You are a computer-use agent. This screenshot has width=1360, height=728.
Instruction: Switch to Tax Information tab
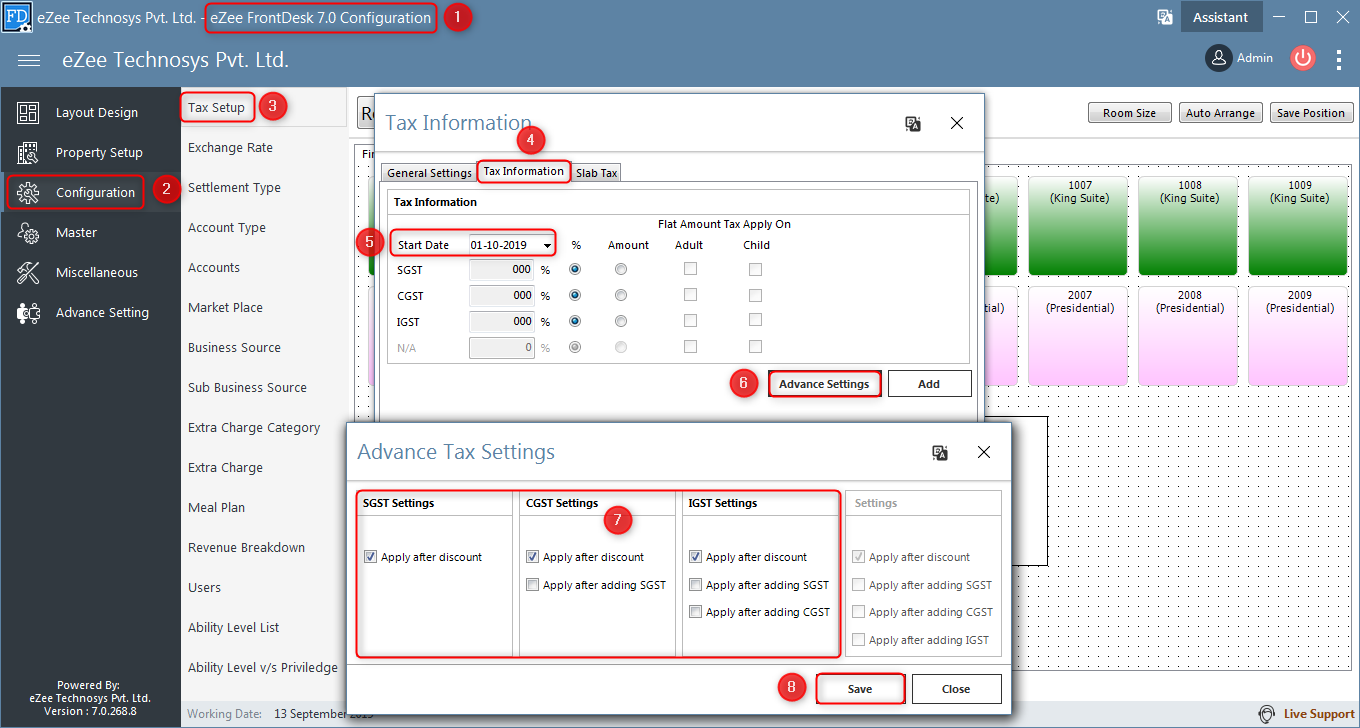[524, 171]
